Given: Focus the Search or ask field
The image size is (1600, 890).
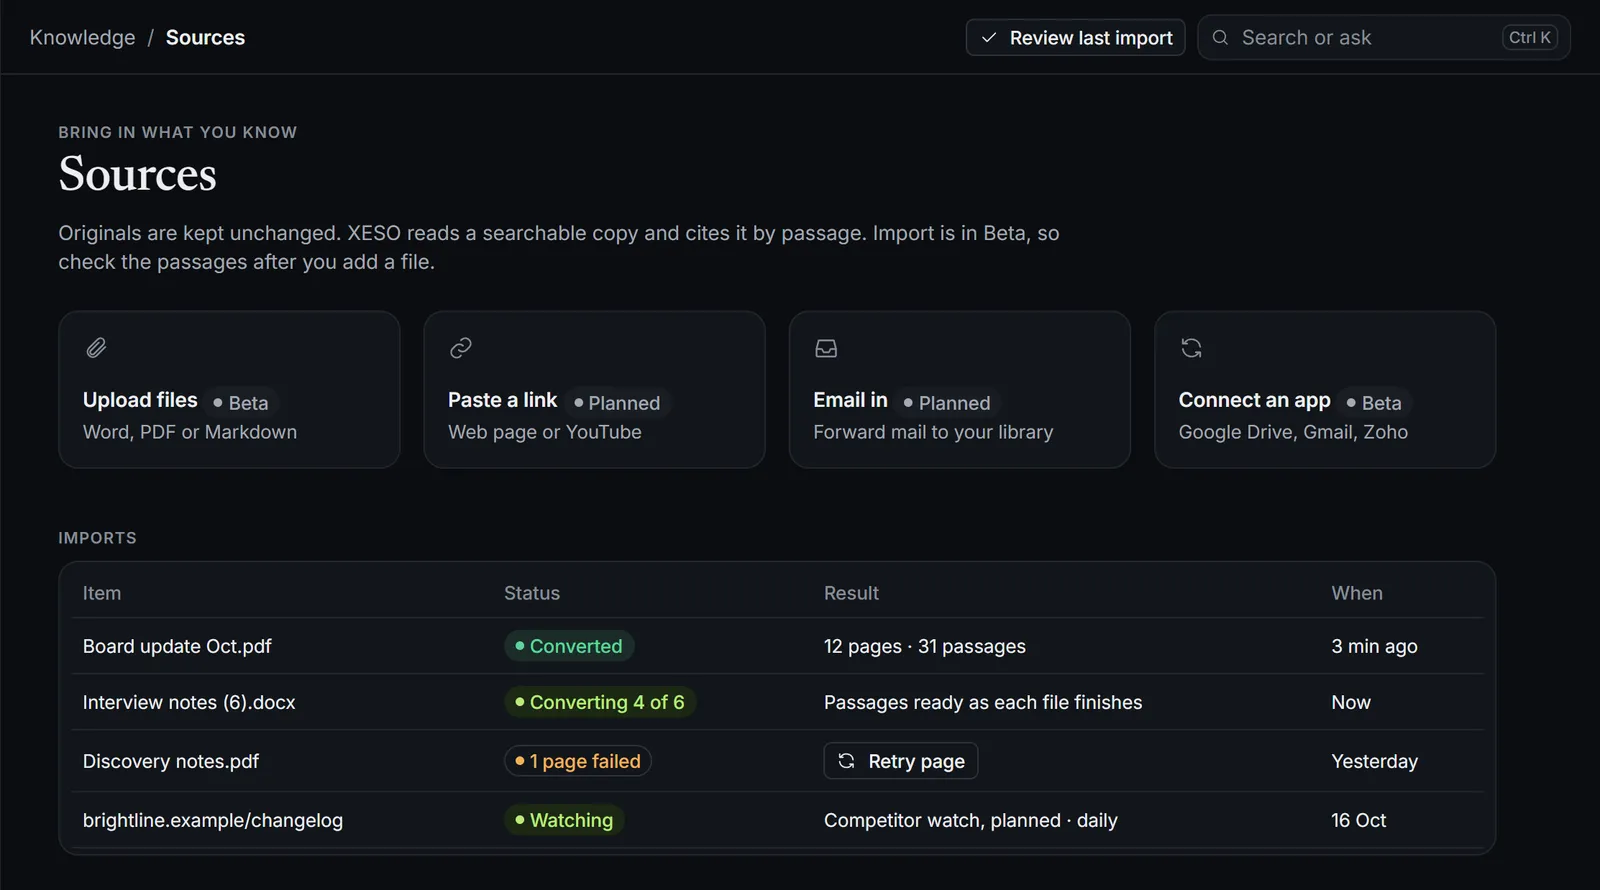Looking at the screenshot, I should 1384,38.
